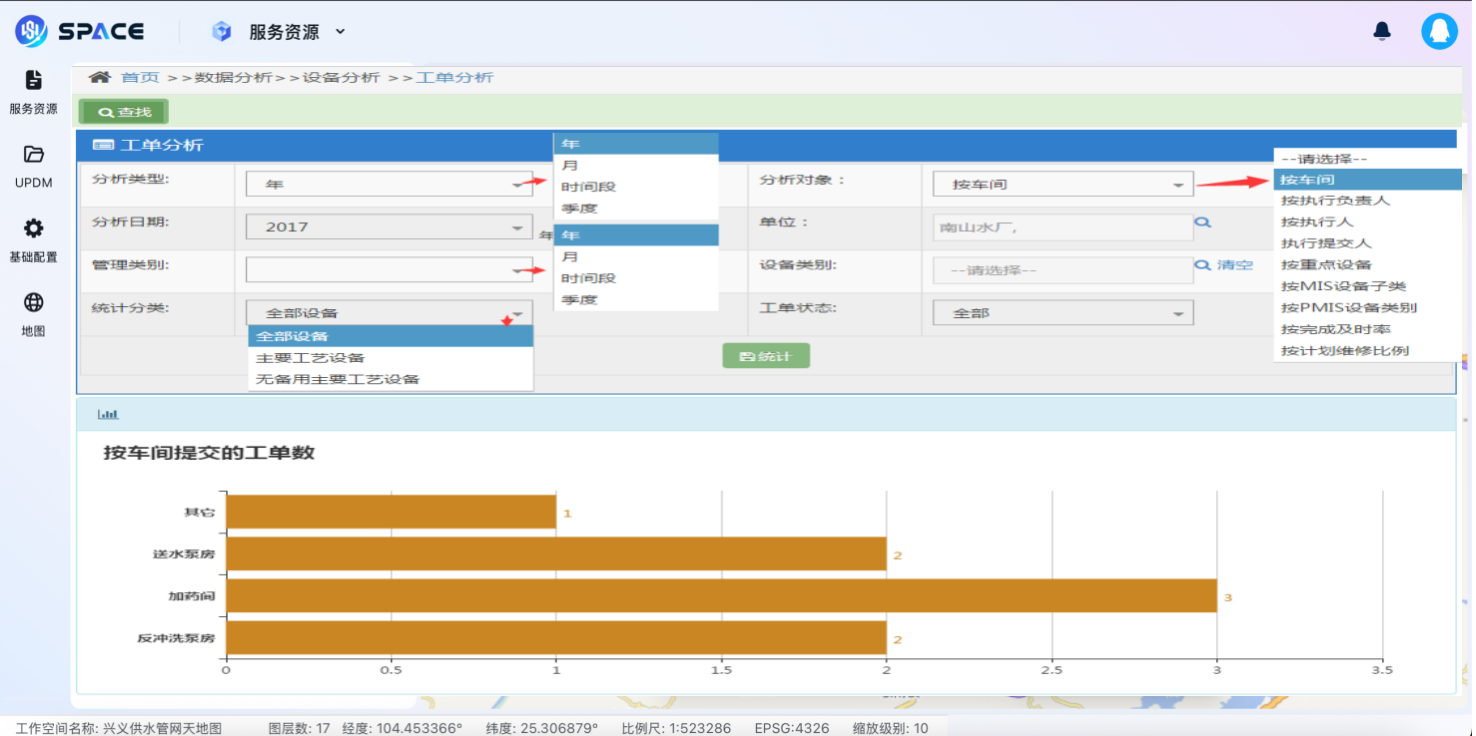Click the 清空 link next to 设备类别
Viewport: 1476px width, 736px height.
(x=1234, y=265)
